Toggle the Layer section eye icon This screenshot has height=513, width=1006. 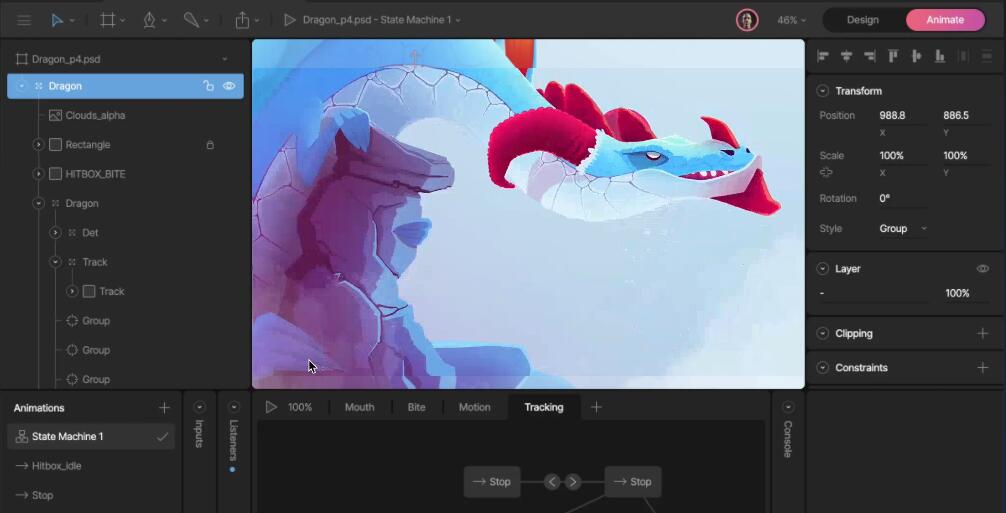[982, 269]
